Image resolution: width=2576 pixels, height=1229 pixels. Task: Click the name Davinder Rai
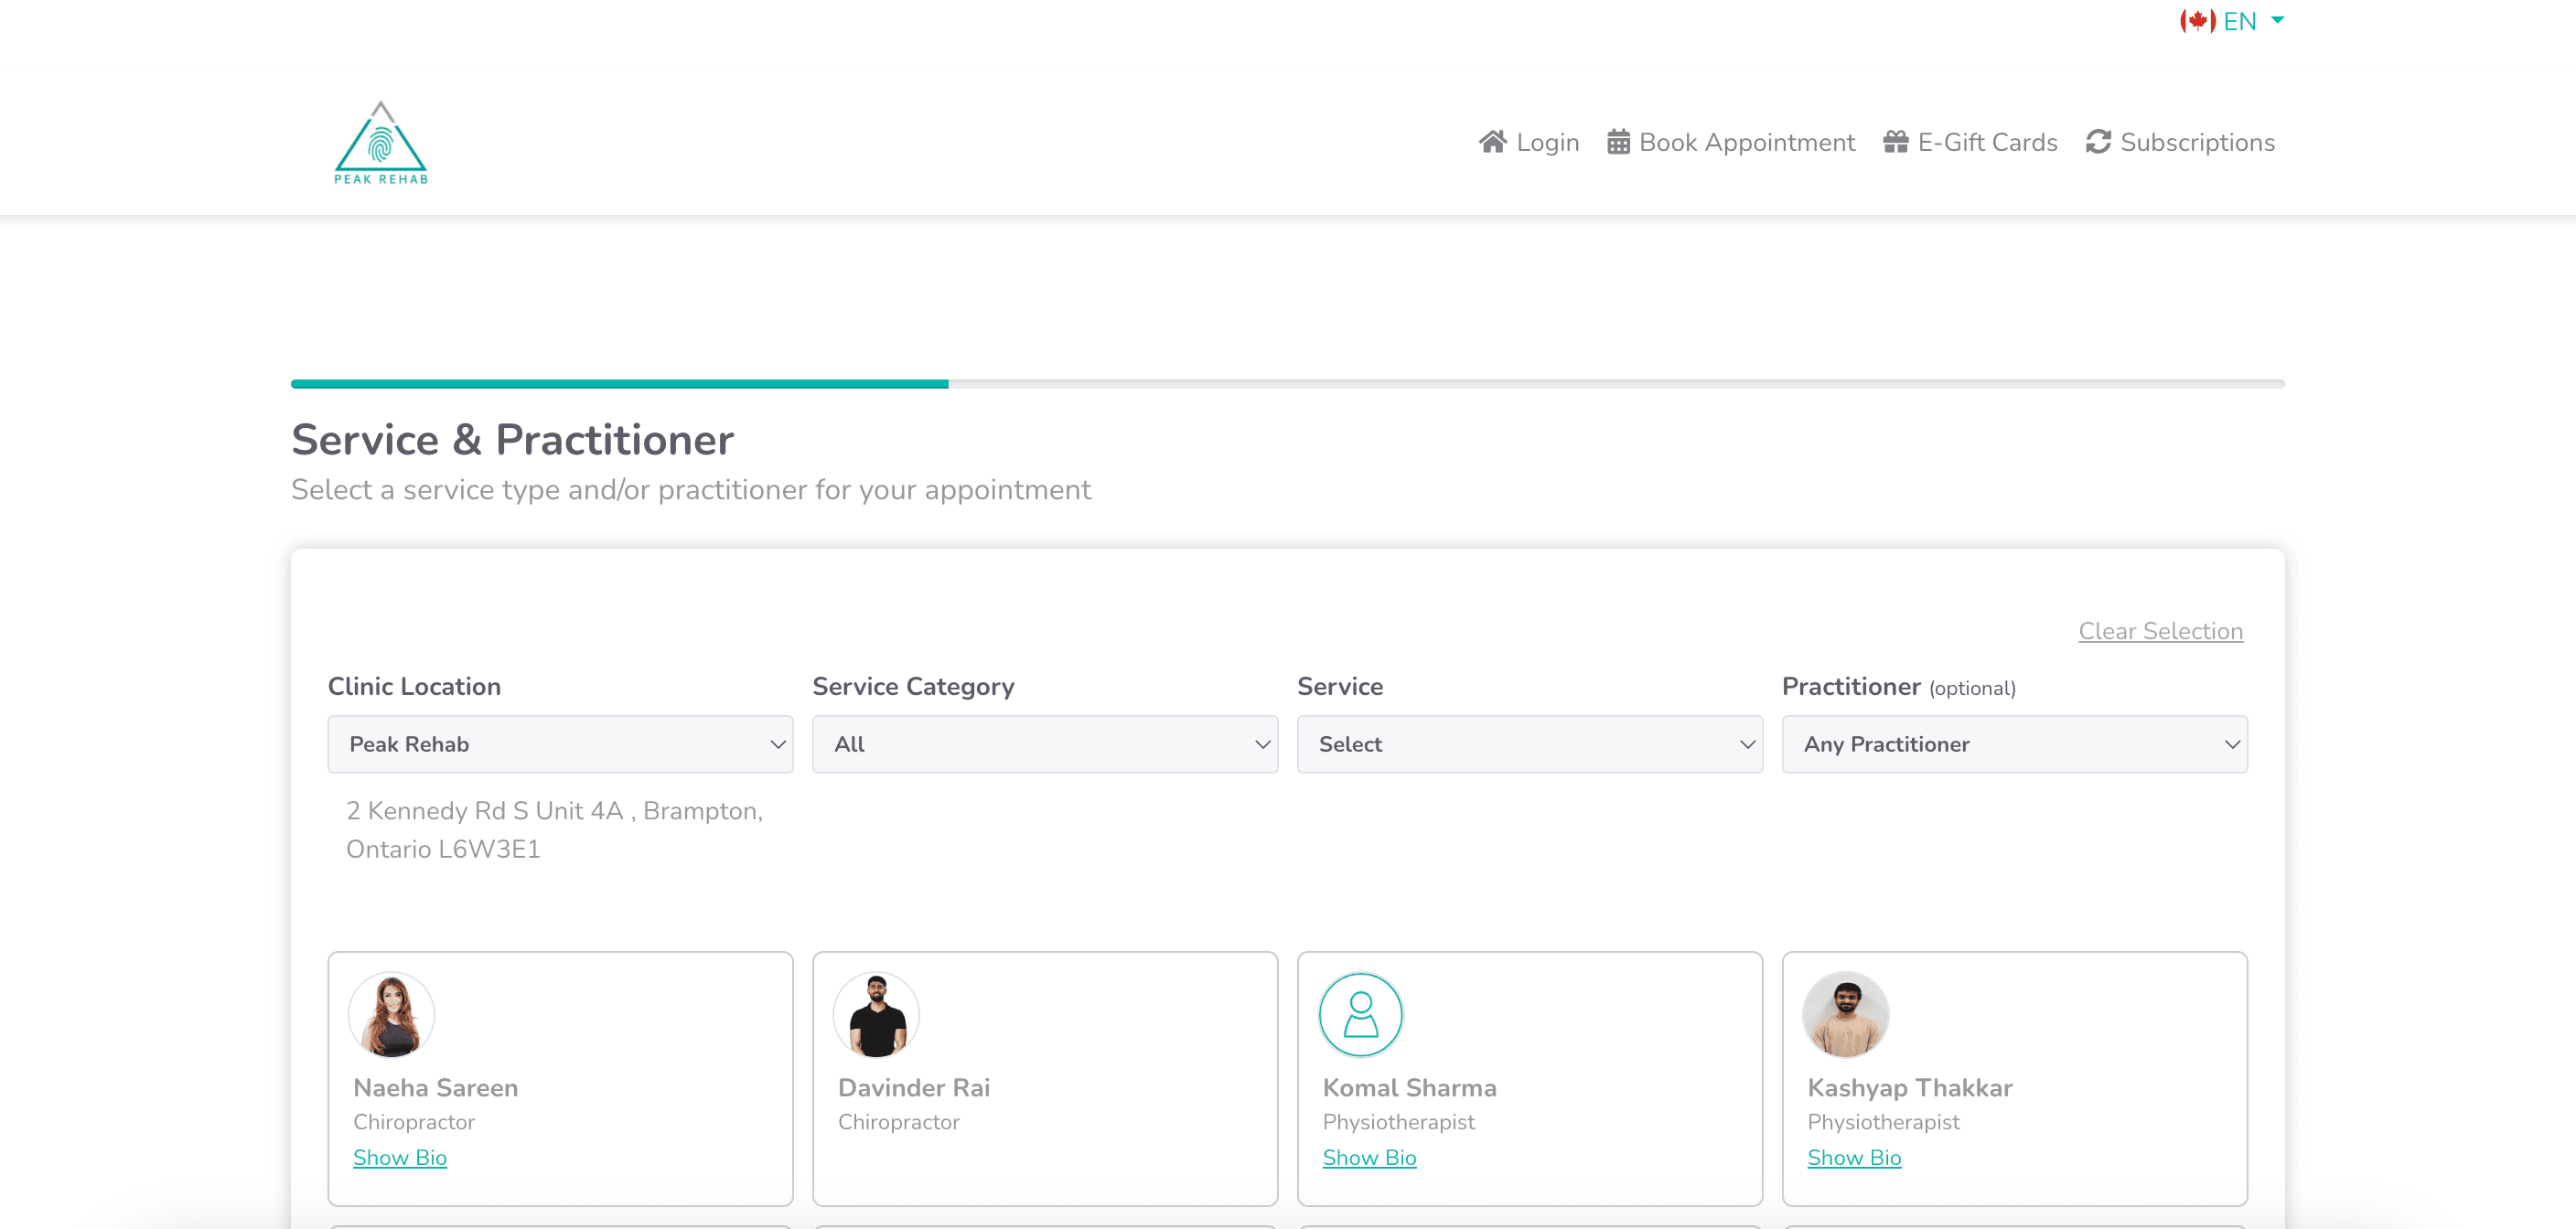coord(914,1087)
